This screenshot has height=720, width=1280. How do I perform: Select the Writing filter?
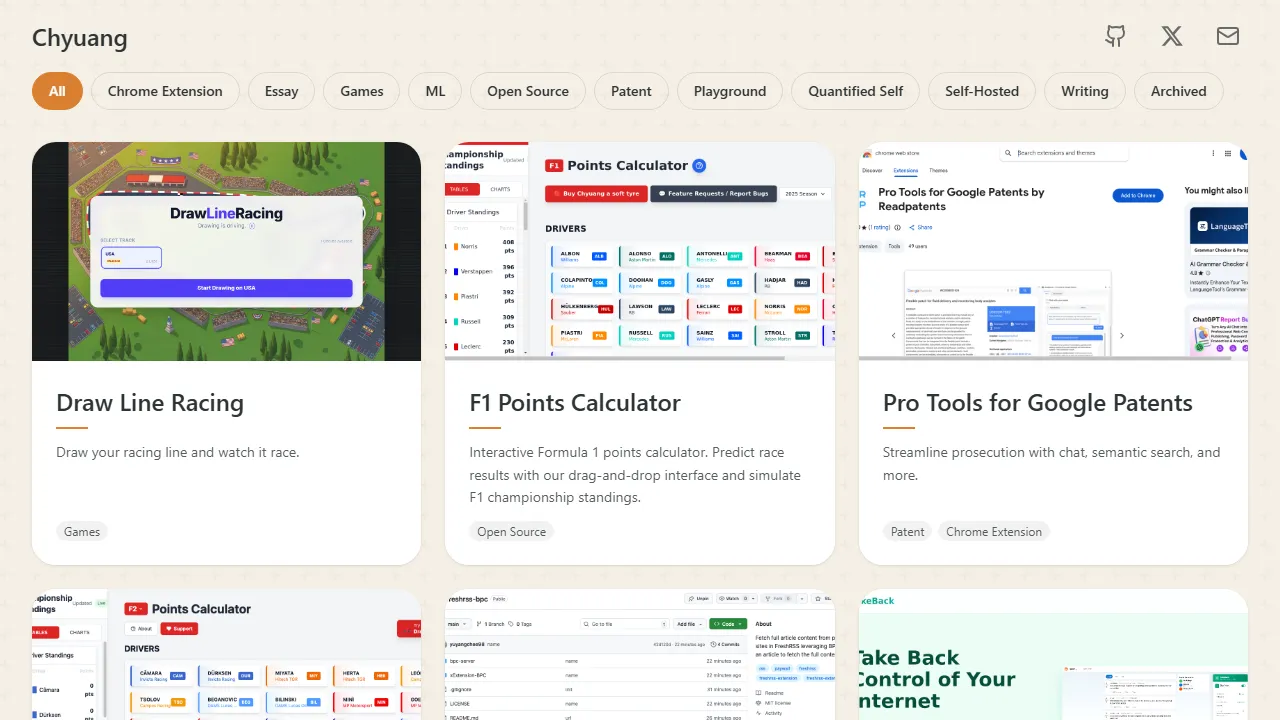click(1084, 91)
